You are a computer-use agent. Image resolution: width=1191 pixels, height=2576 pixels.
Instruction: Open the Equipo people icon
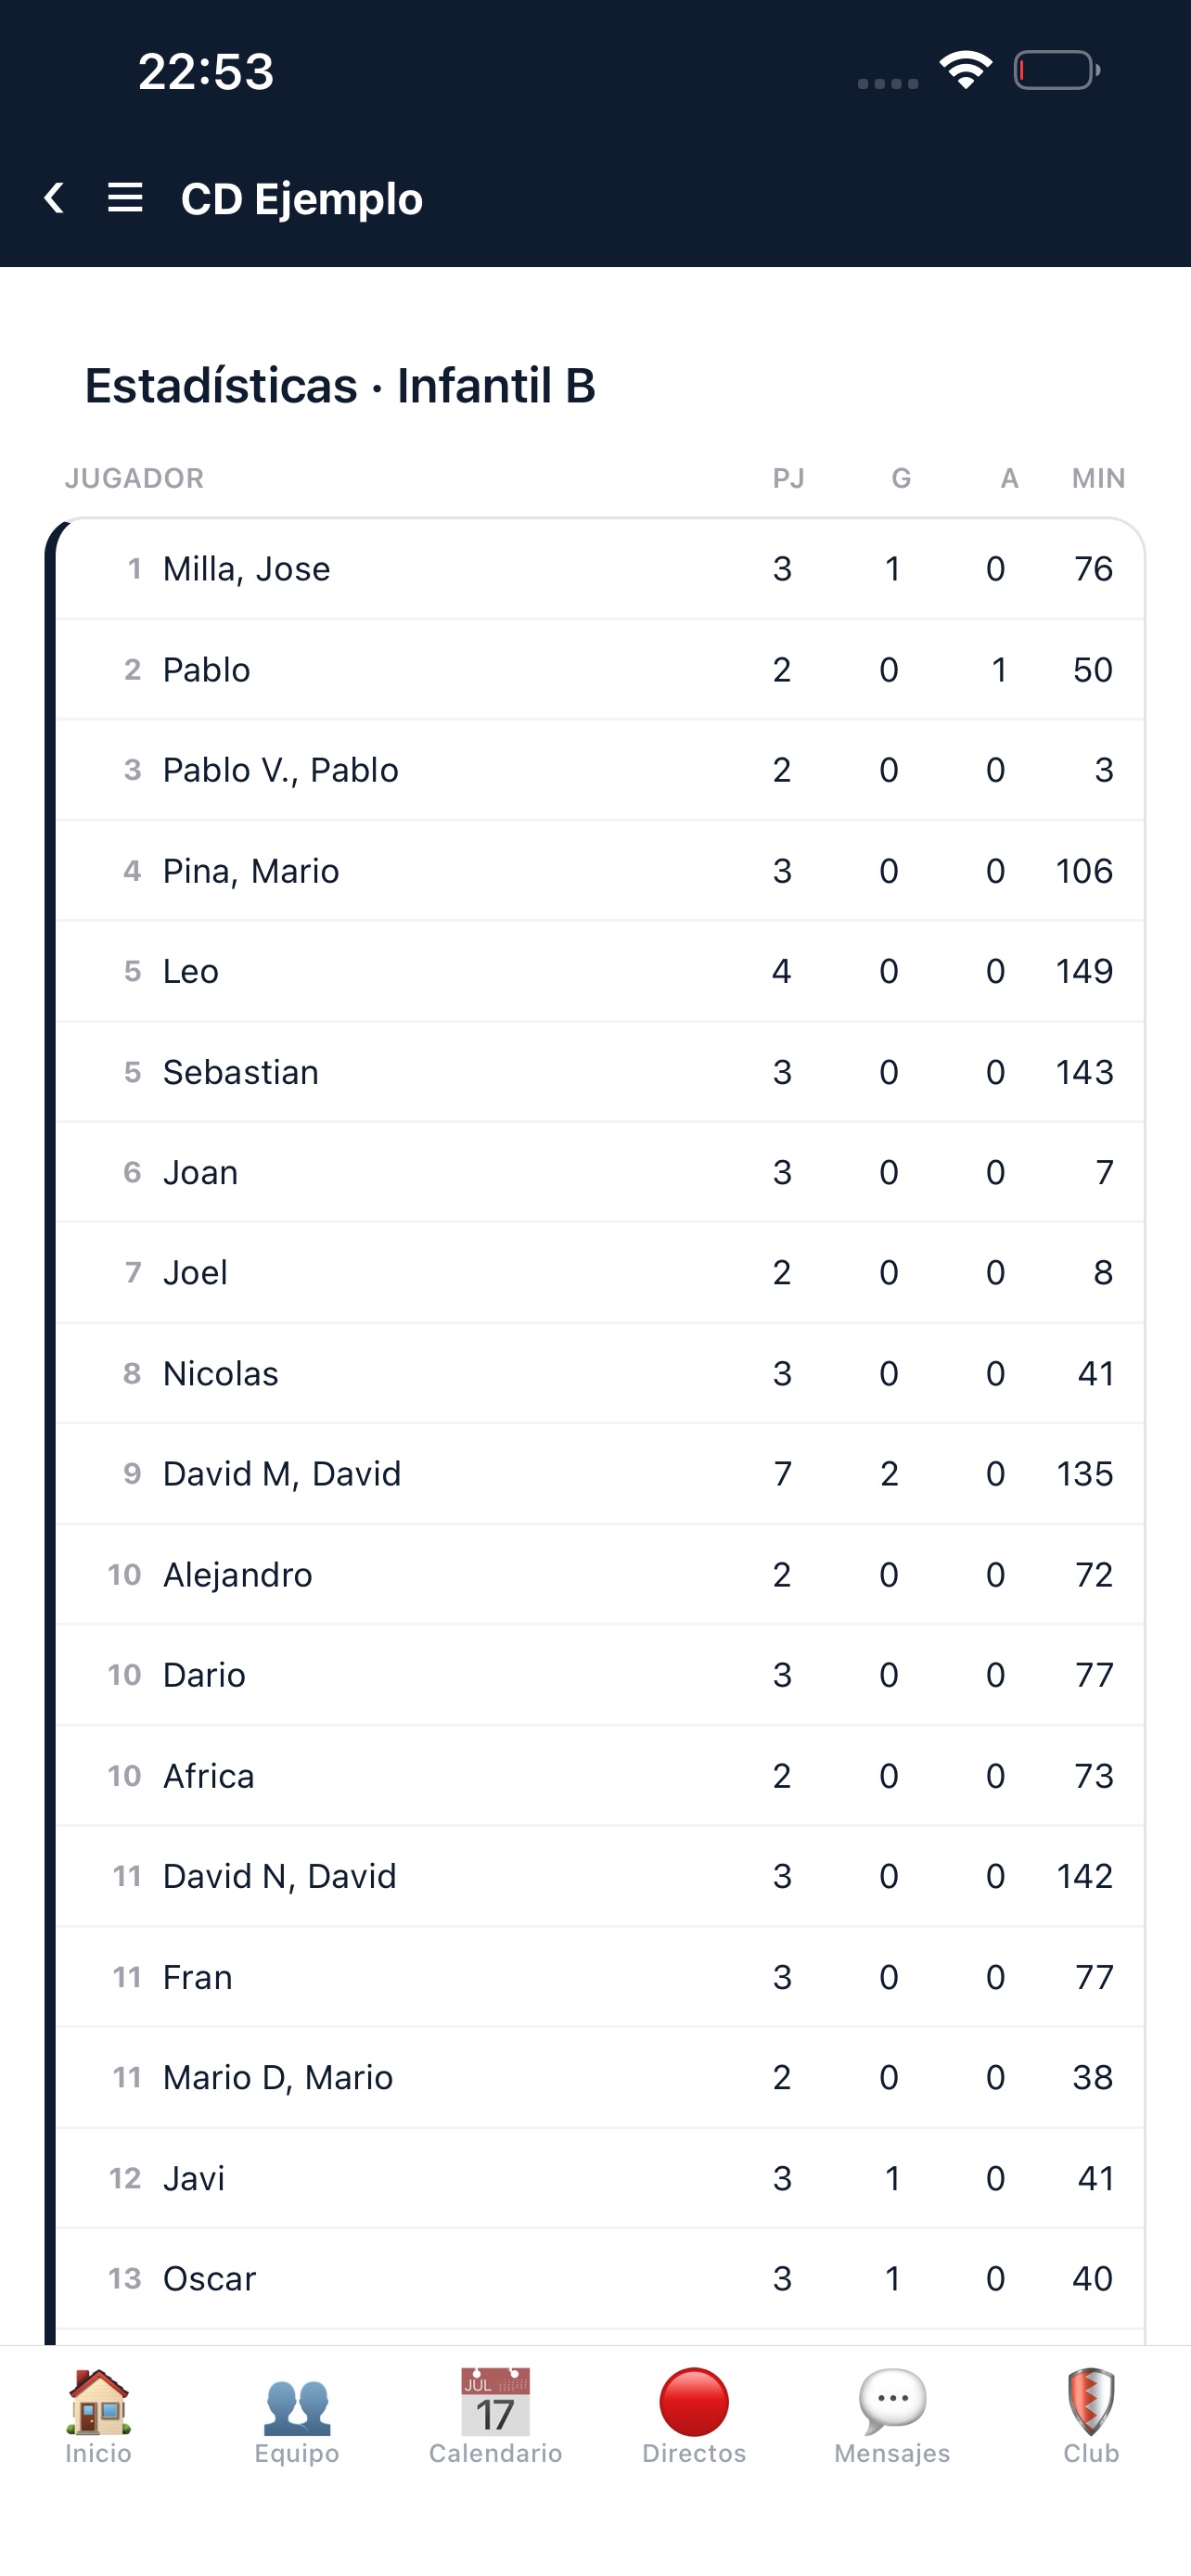click(297, 2405)
